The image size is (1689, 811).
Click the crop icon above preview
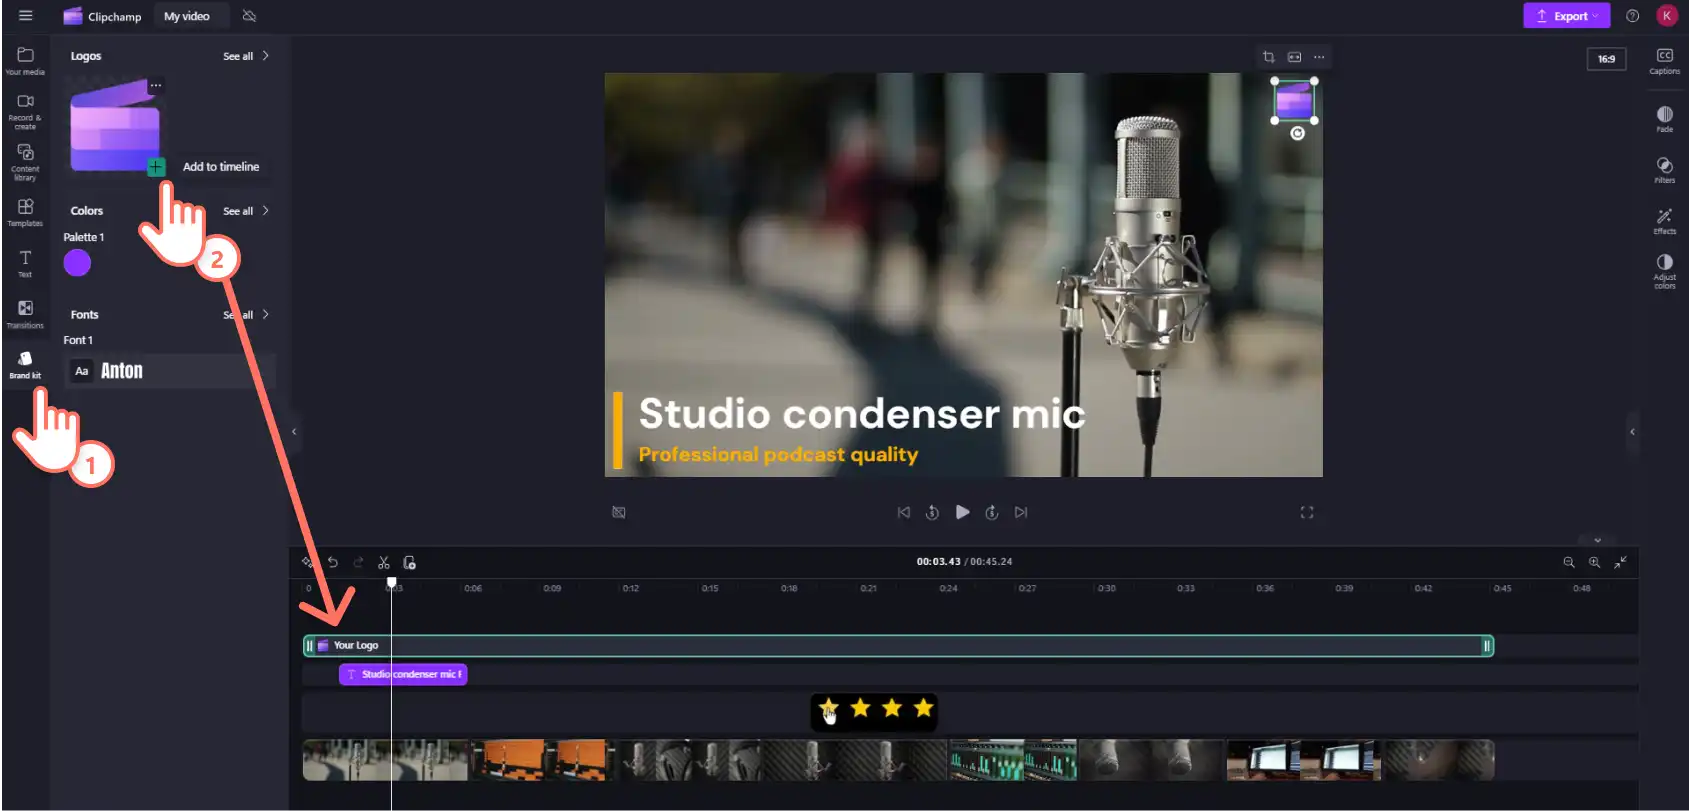point(1268,57)
